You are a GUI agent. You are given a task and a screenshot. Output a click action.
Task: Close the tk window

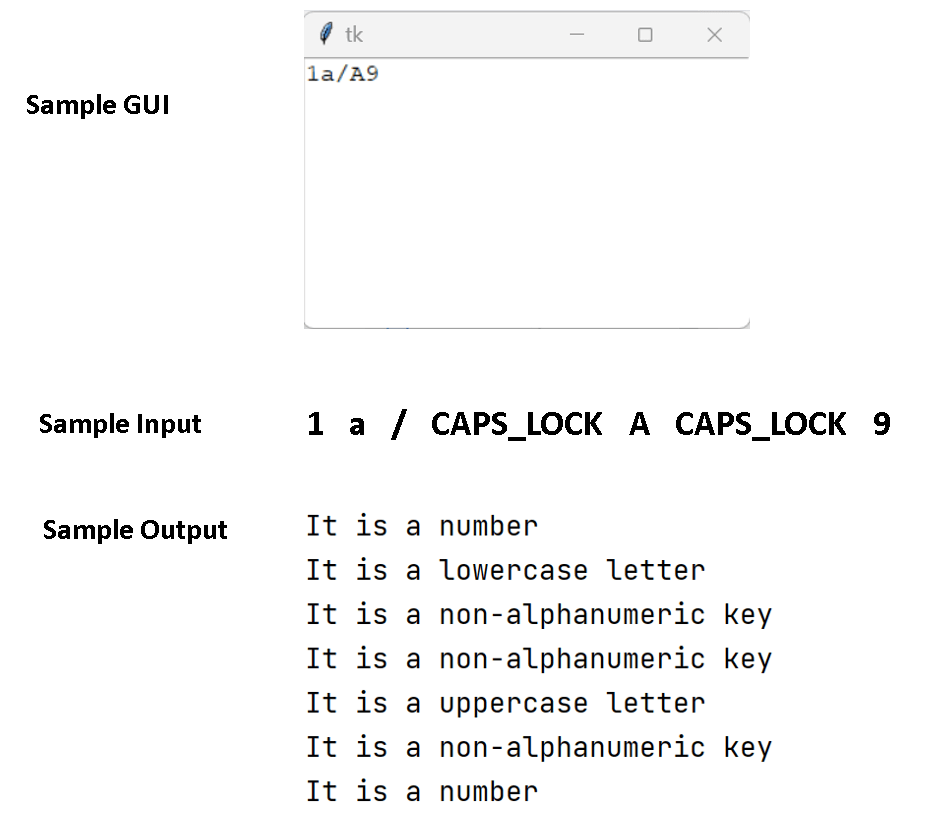point(714,33)
